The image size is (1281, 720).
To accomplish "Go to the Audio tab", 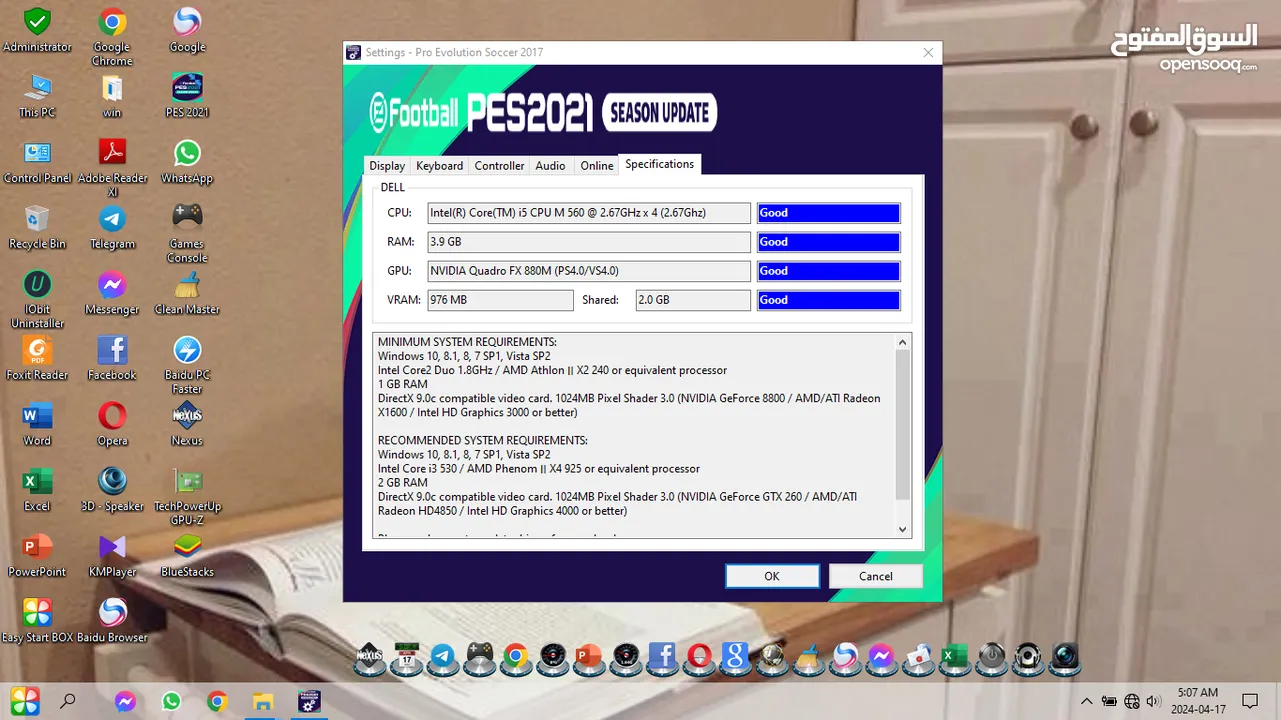I will coord(550,166).
